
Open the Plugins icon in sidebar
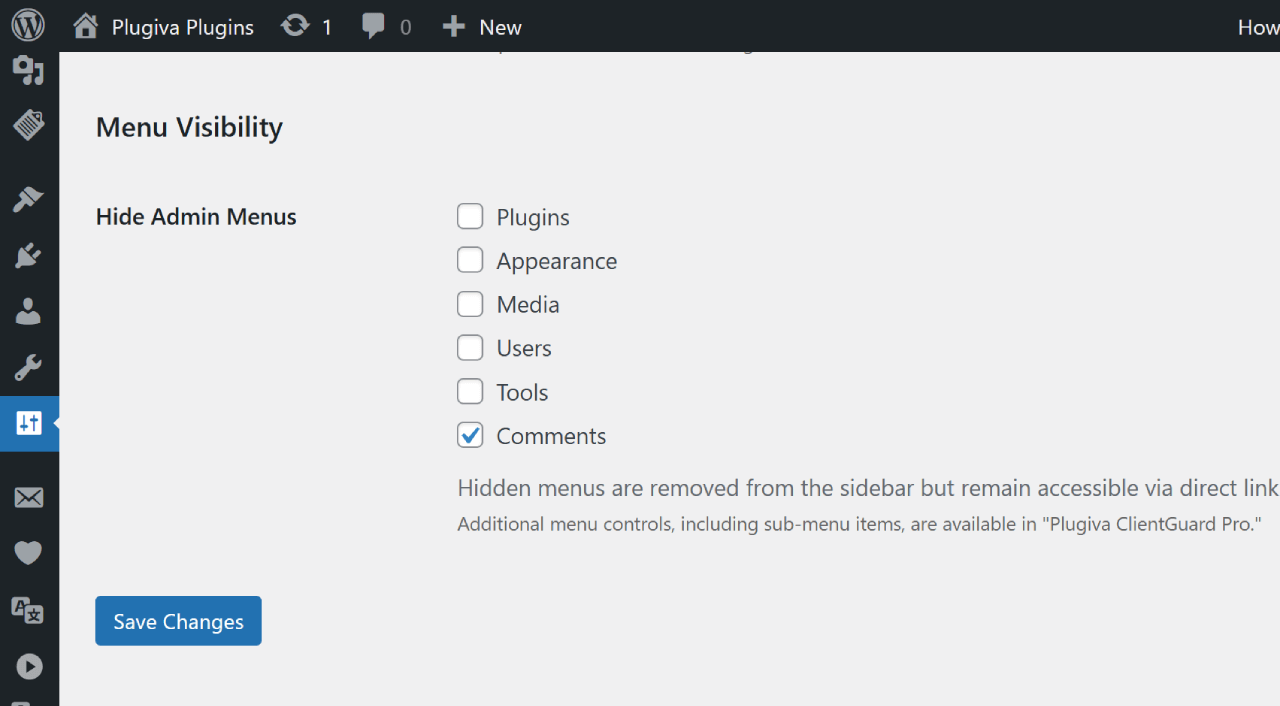pyautogui.click(x=27, y=255)
